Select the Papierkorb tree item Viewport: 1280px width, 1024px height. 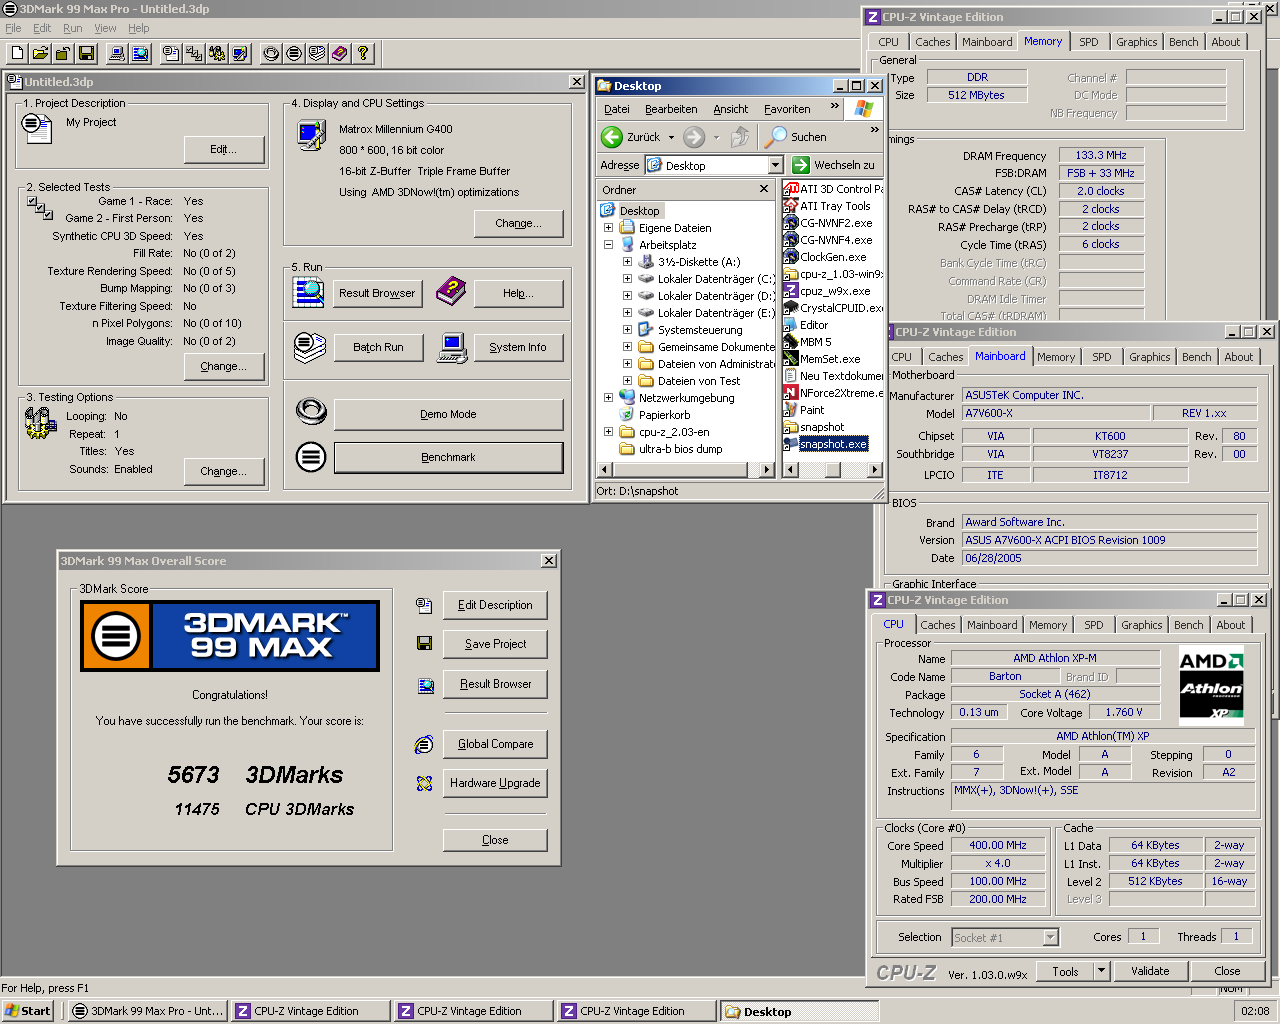[x=664, y=415]
